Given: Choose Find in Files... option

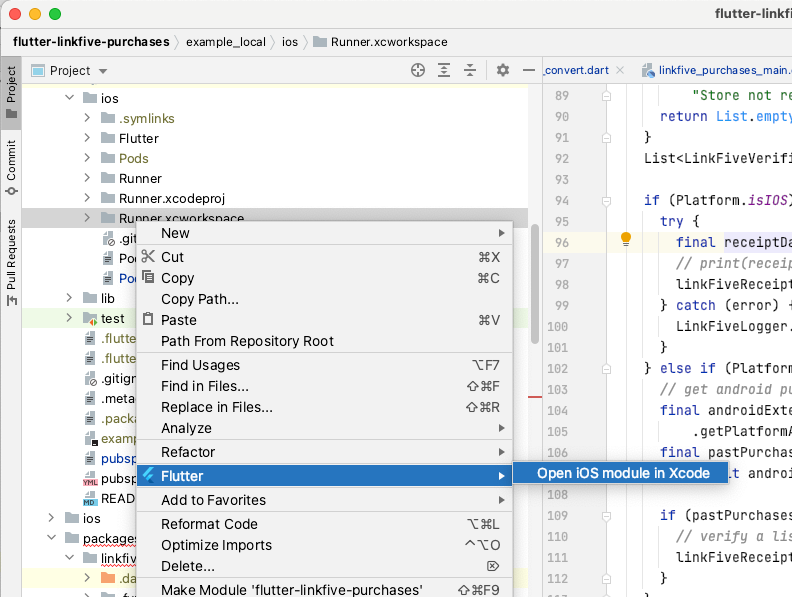Looking at the screenshot, I should pyautogui.click(x=324, y=386).
